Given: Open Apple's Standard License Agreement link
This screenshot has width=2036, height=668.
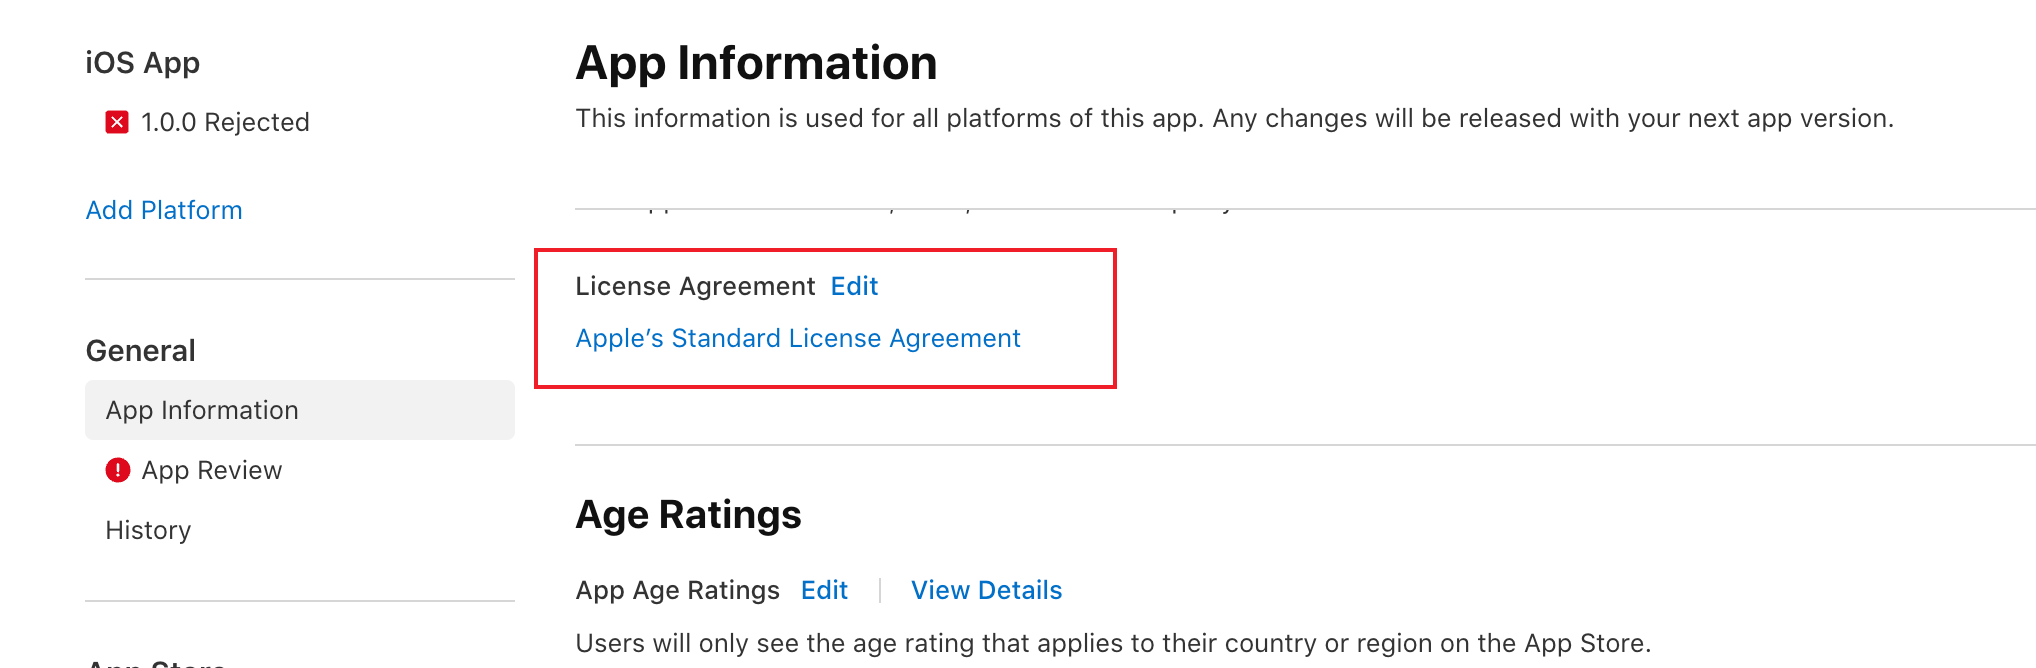Looking at the screenshot, I should point(798,338).
